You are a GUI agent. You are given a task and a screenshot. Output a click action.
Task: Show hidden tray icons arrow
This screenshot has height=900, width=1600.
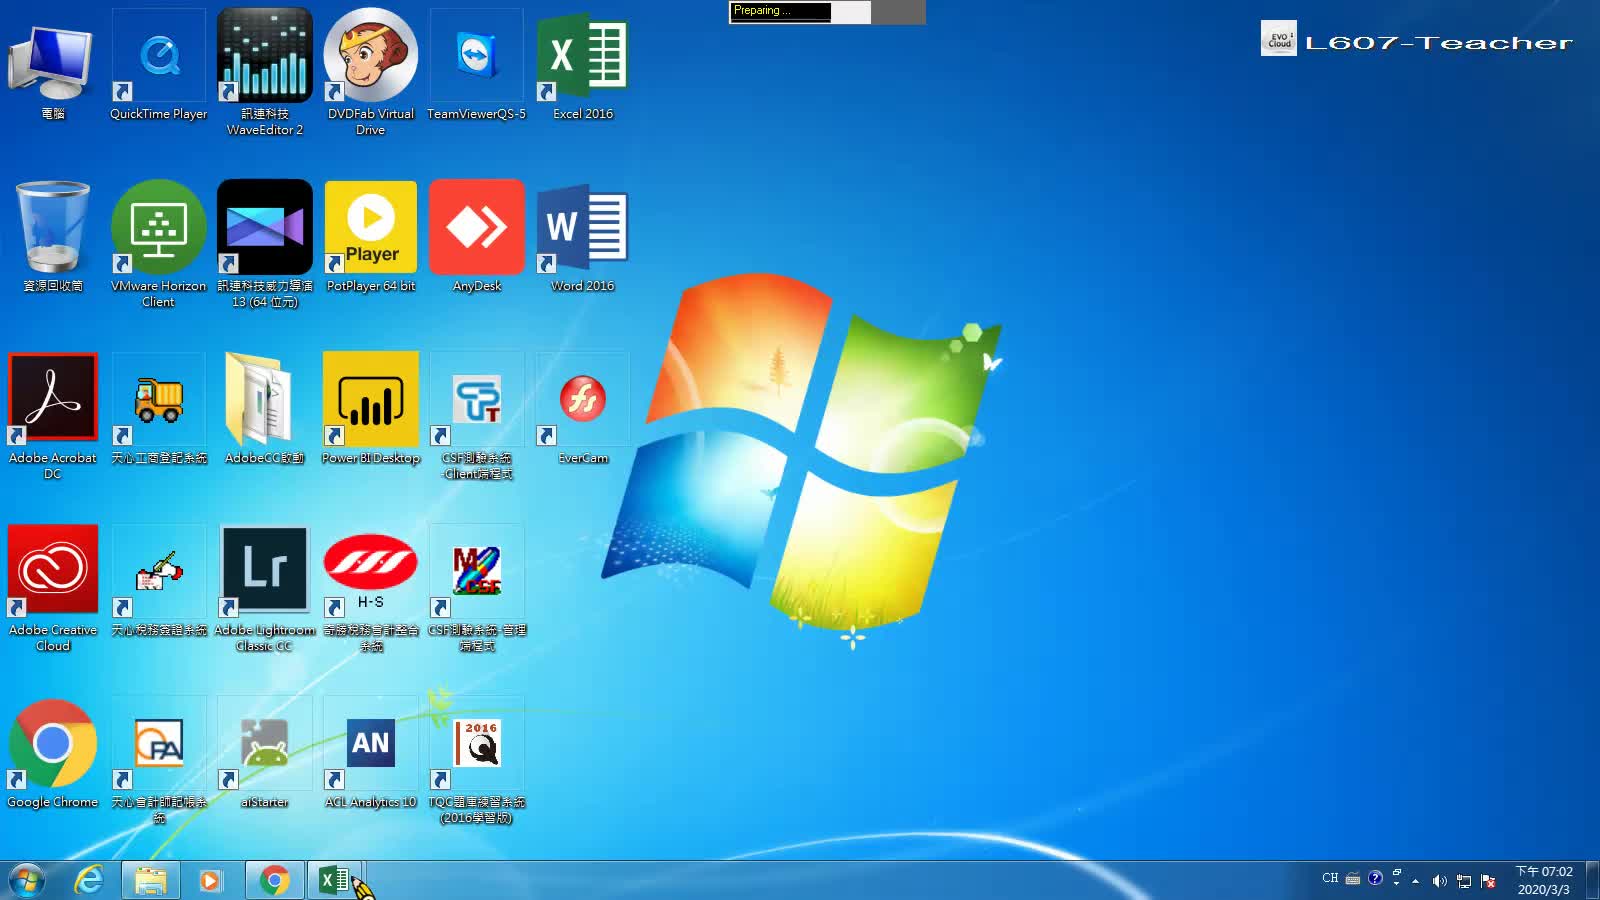tap(1415, 881)
